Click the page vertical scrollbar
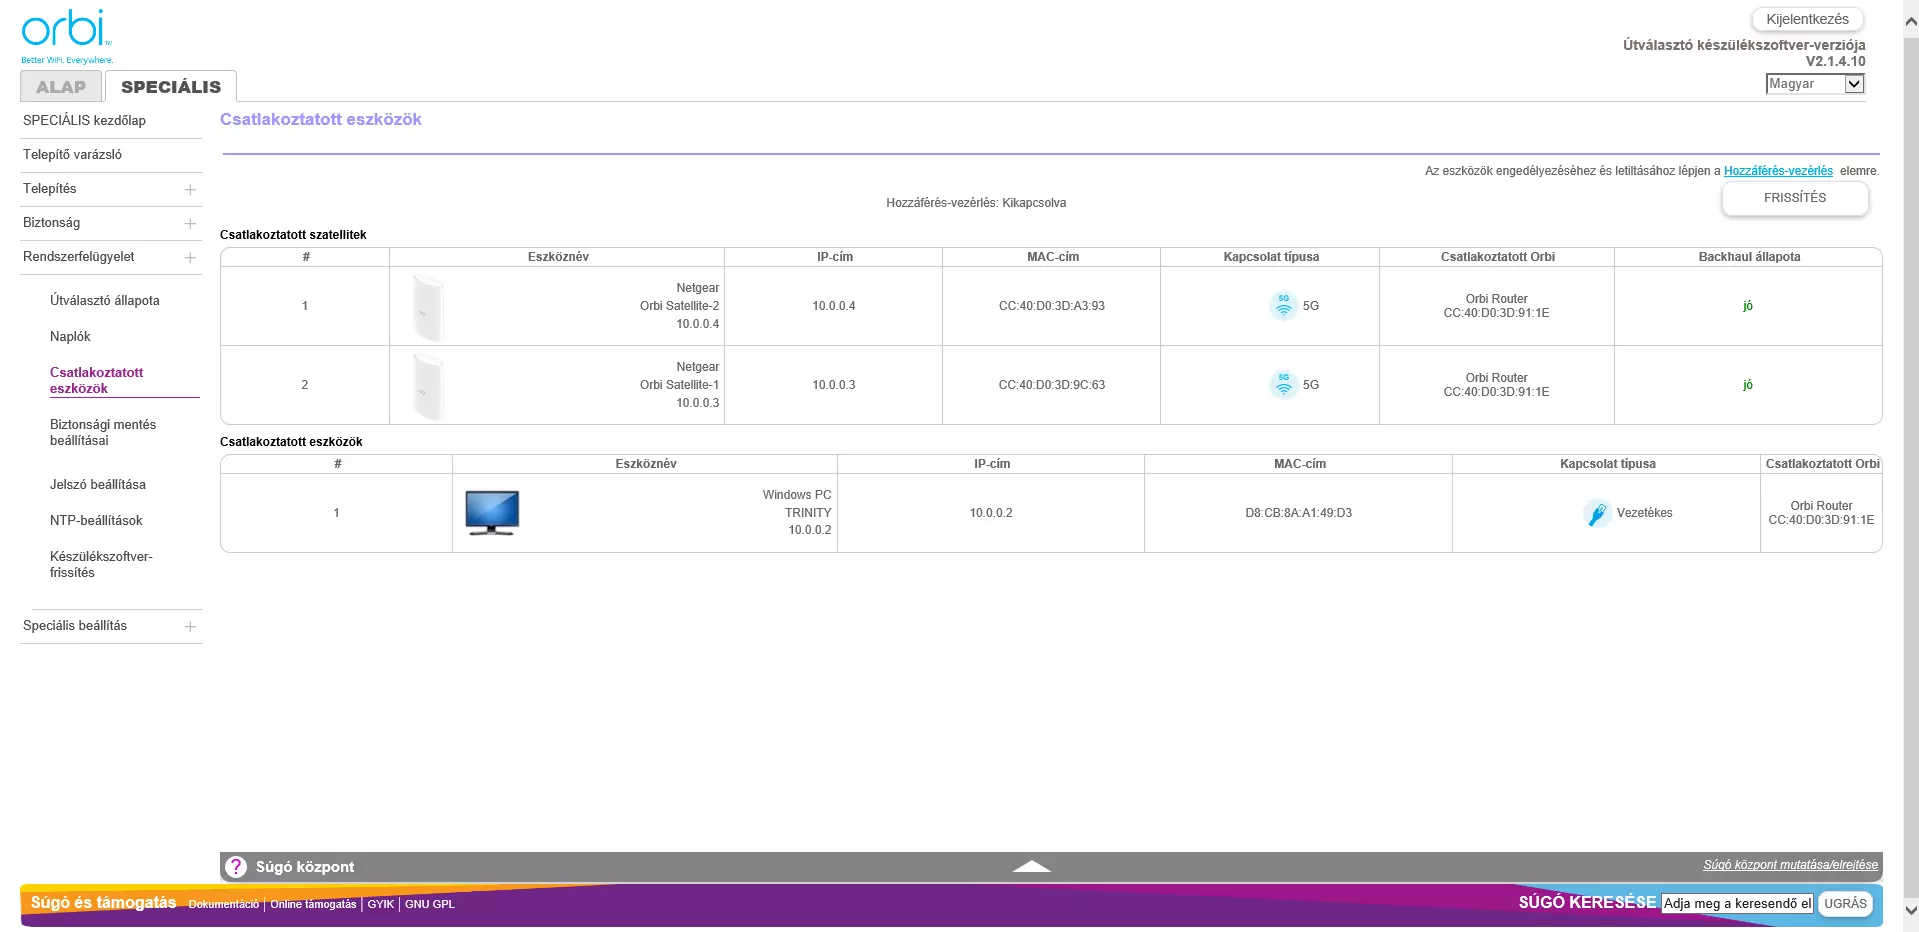This screenshot has height=932, width=1919. 1911,466
